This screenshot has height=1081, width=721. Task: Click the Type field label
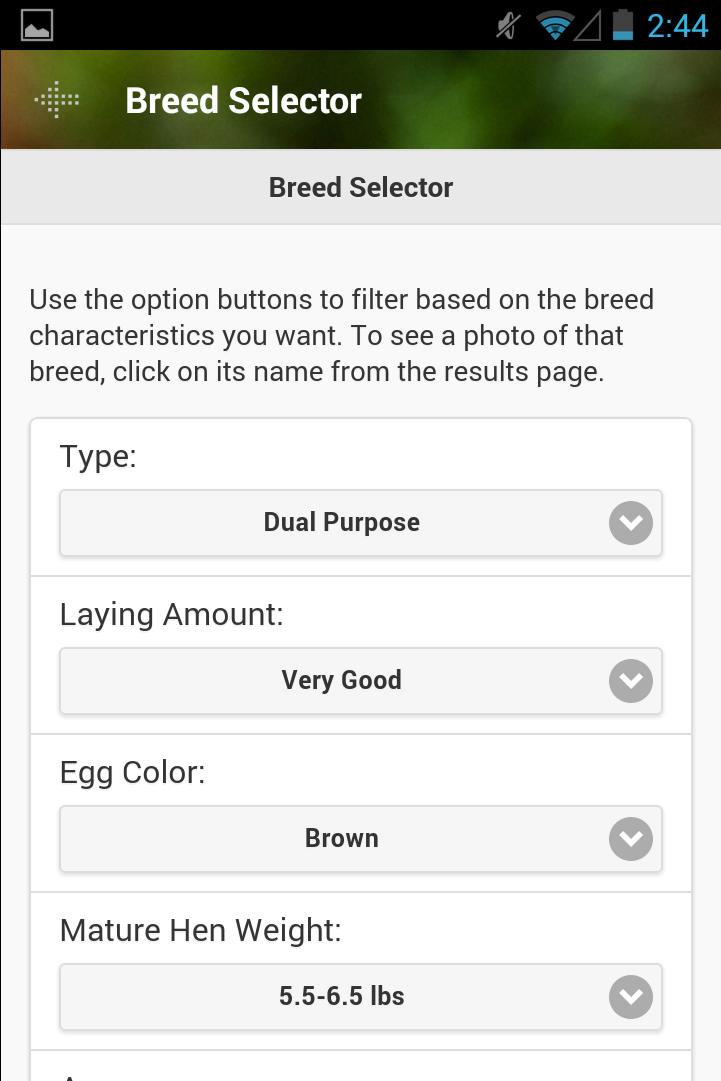97,456
